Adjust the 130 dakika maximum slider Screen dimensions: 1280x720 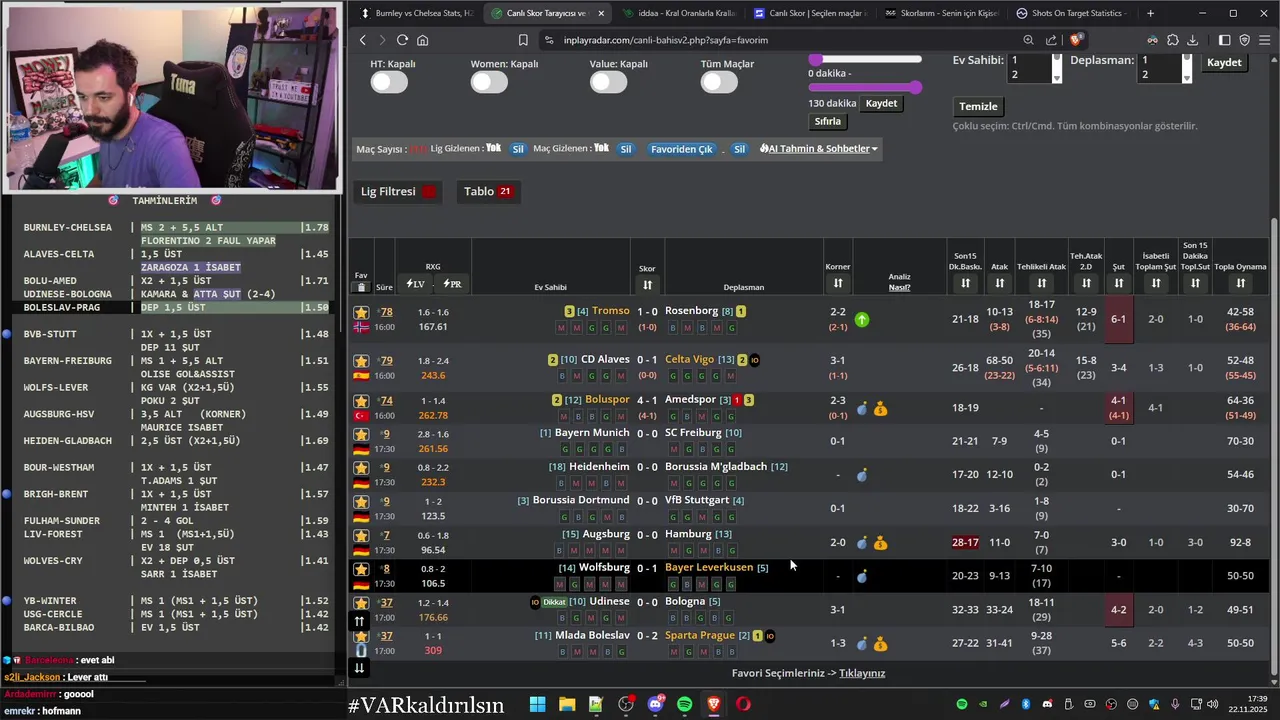(x=915, y=87)
